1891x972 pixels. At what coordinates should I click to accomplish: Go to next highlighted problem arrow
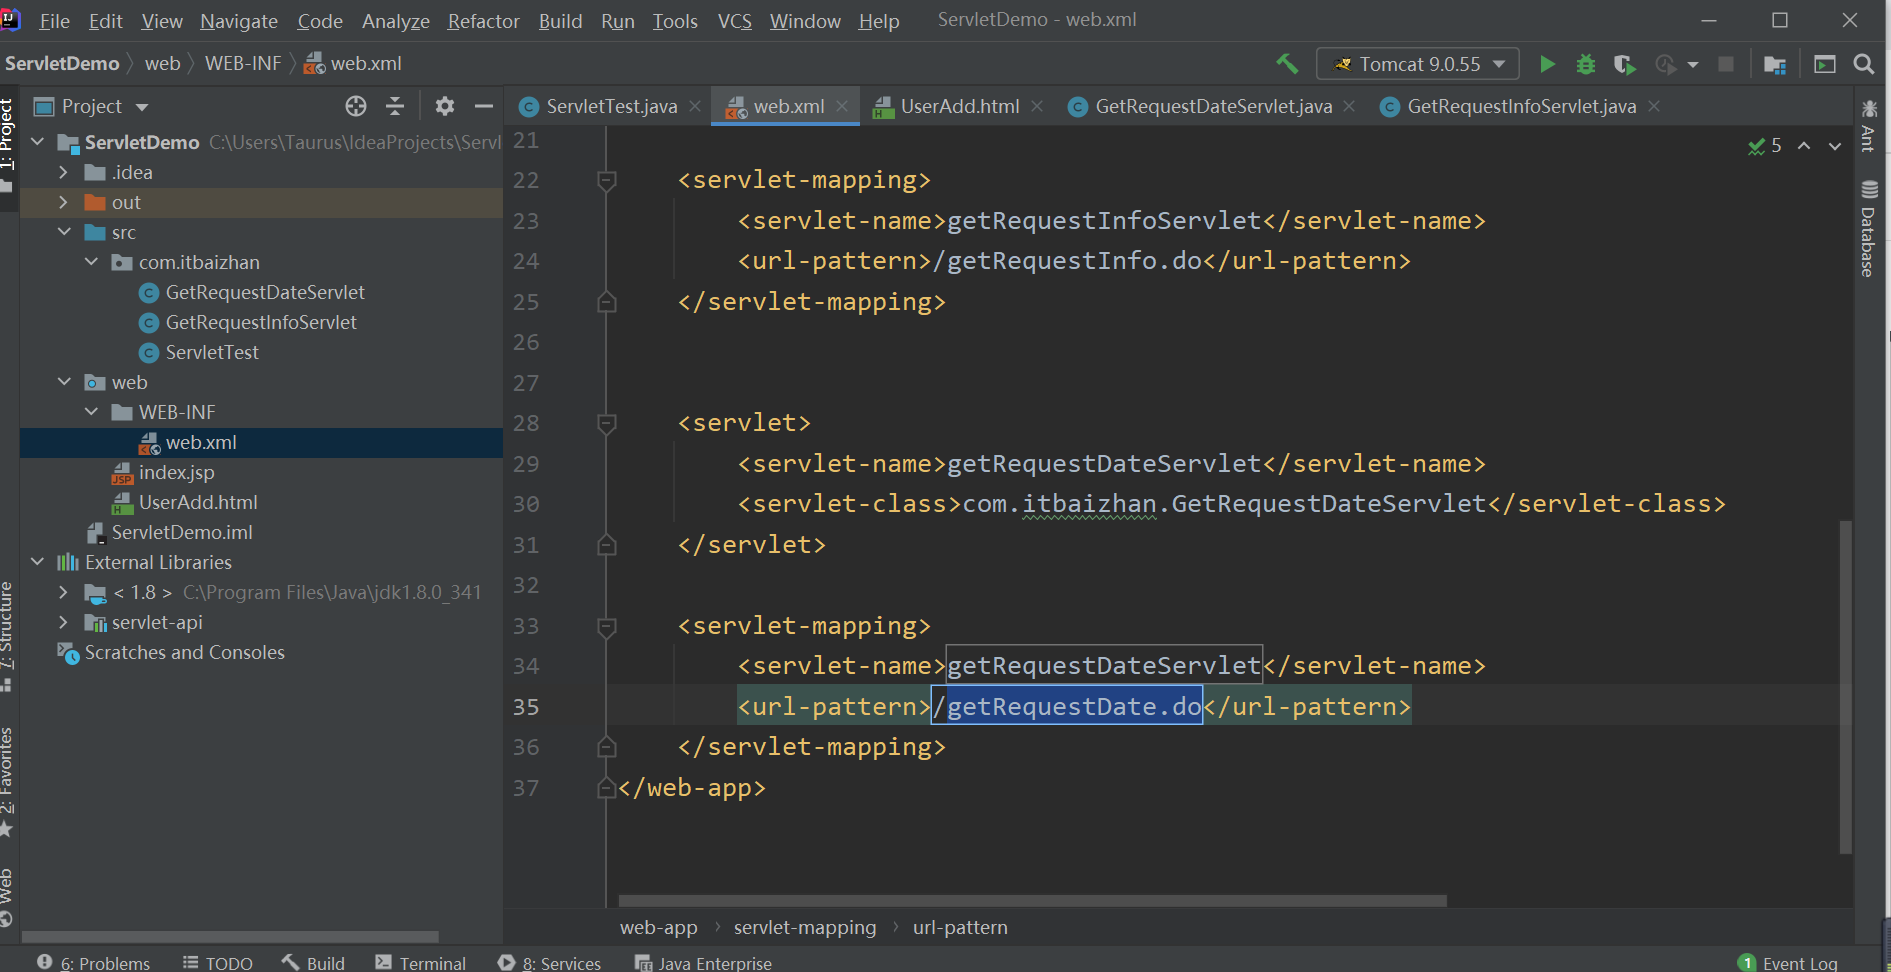pos(1835,146)
